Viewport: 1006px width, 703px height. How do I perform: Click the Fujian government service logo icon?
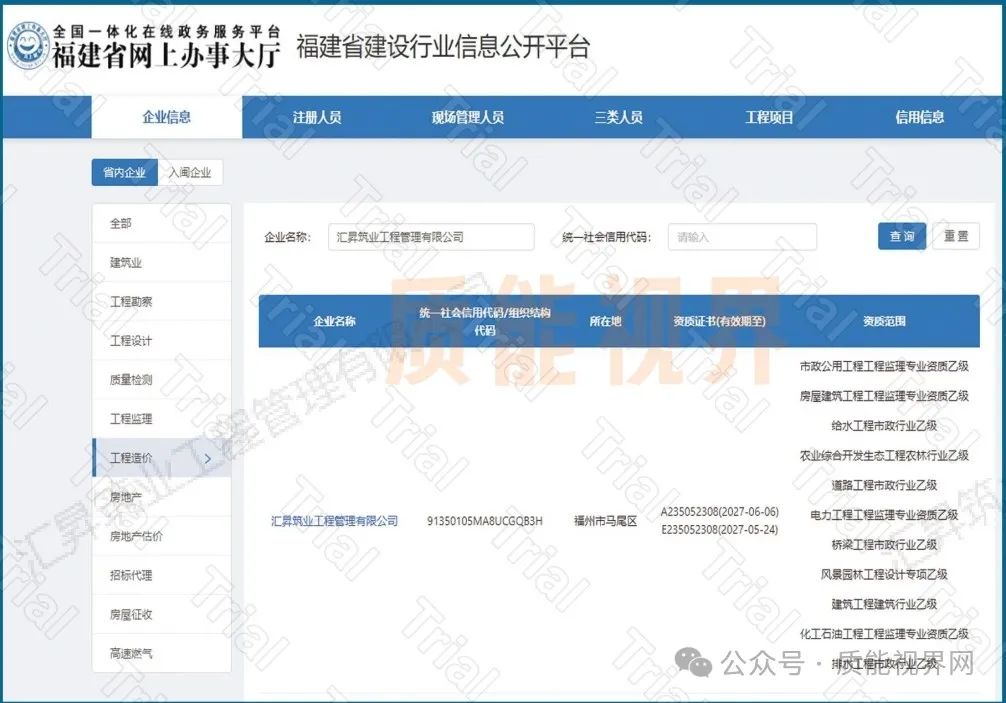coord(28,46)
